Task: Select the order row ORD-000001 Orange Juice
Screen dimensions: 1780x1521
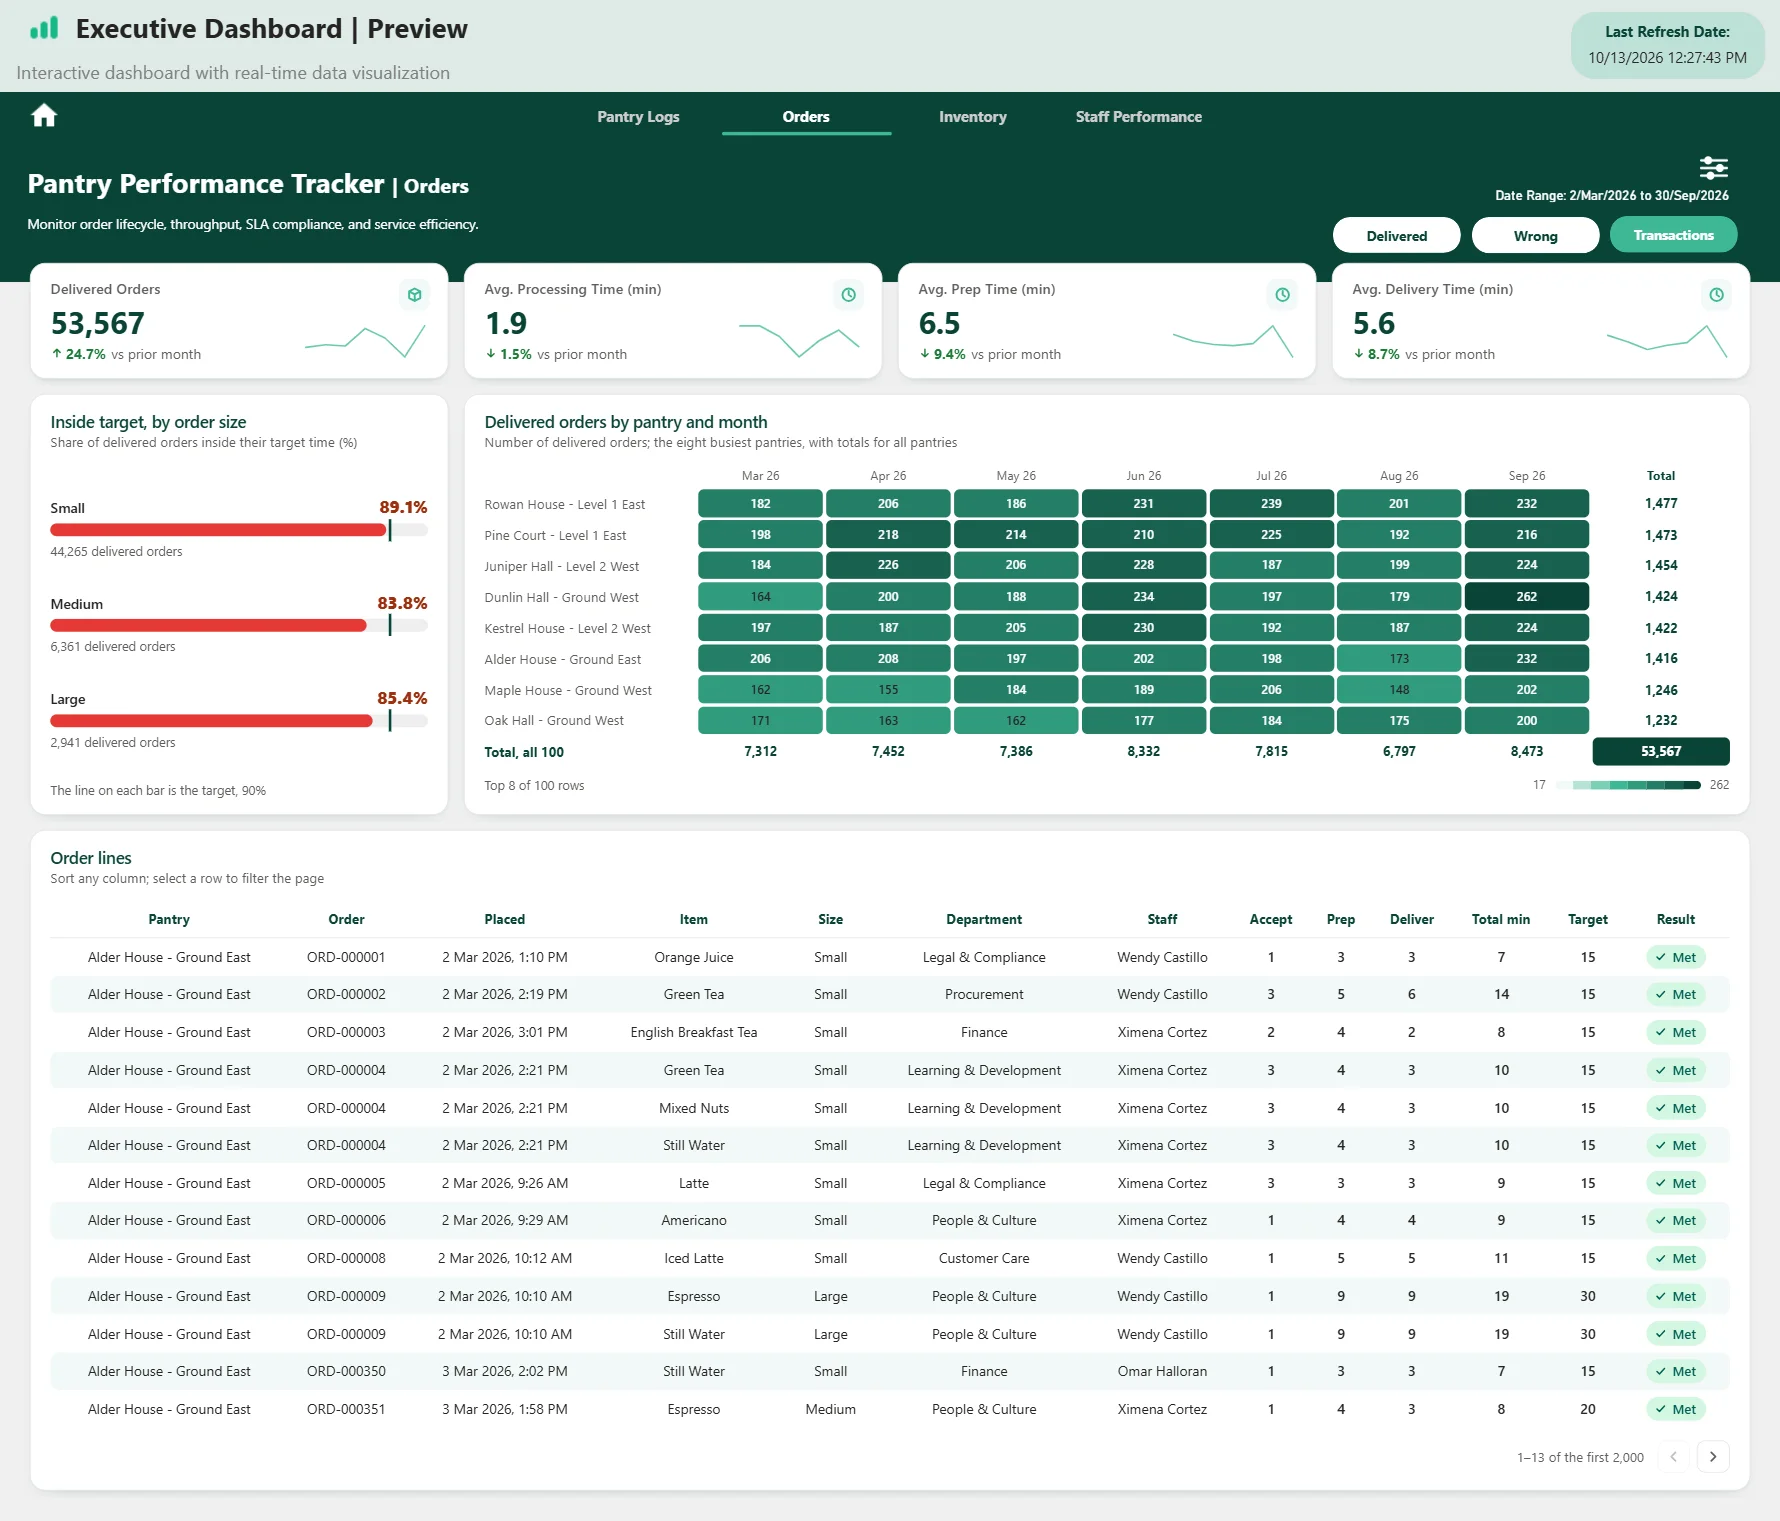Action: pos(889,958)
